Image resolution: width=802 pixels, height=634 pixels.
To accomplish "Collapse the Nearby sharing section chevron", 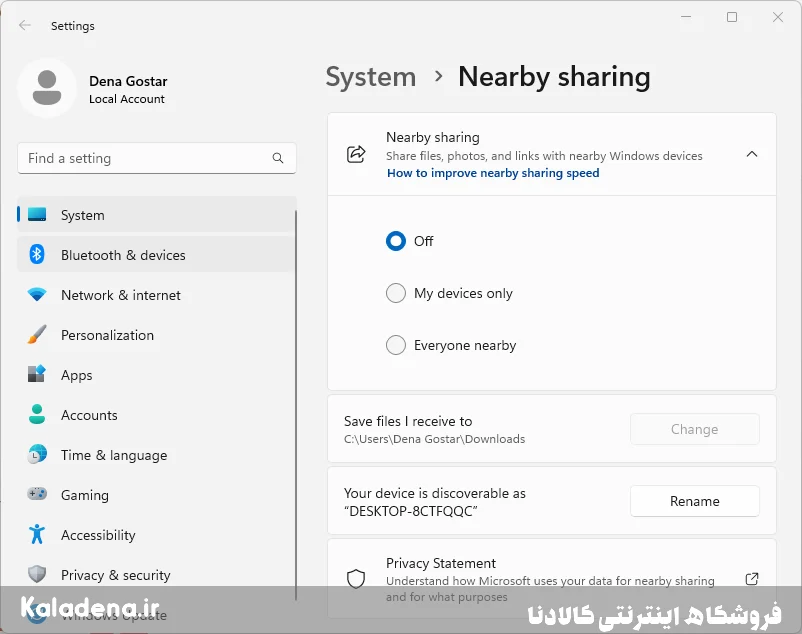I will coord(752,154).
